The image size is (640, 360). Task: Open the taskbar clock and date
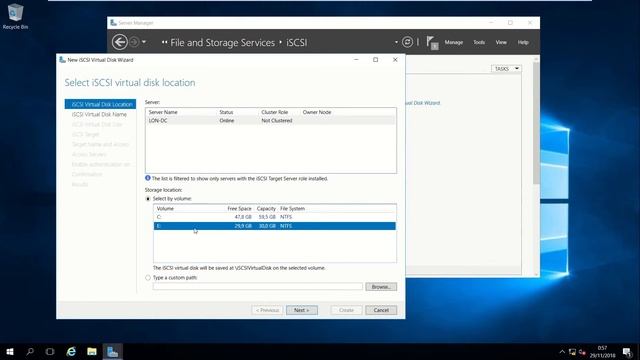pos(602,351)
